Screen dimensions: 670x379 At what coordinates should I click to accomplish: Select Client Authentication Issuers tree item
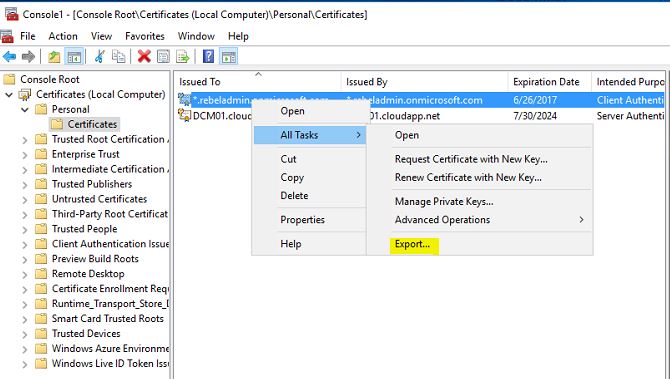[110, 244]
